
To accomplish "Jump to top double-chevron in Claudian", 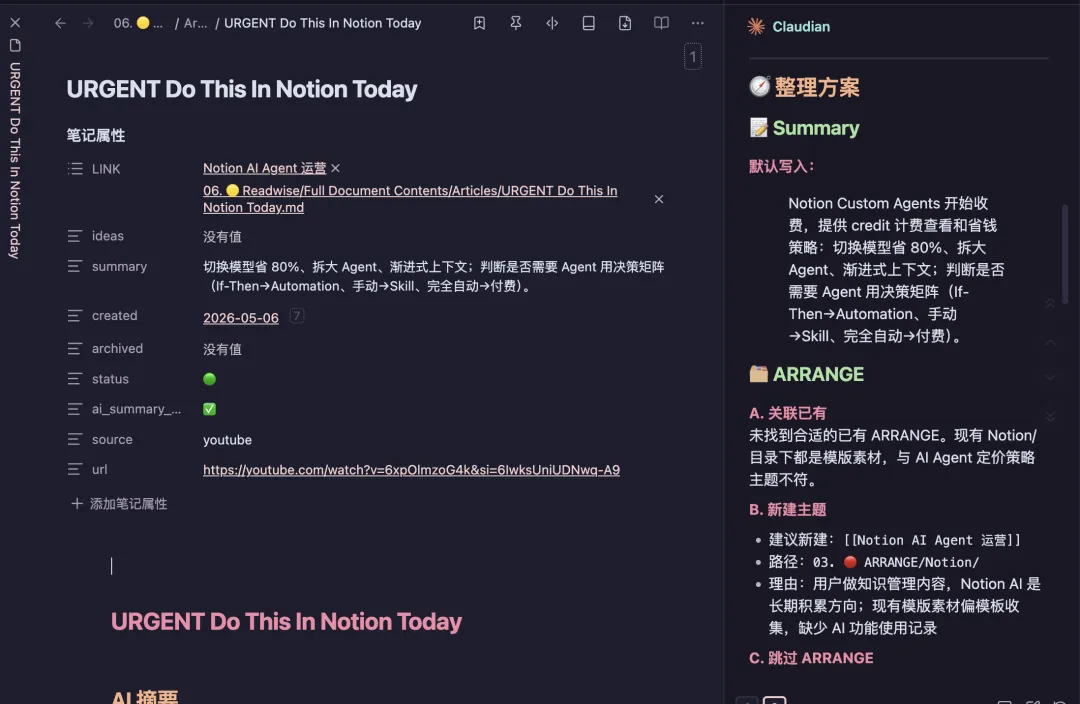I will [x=1050, y=303].
